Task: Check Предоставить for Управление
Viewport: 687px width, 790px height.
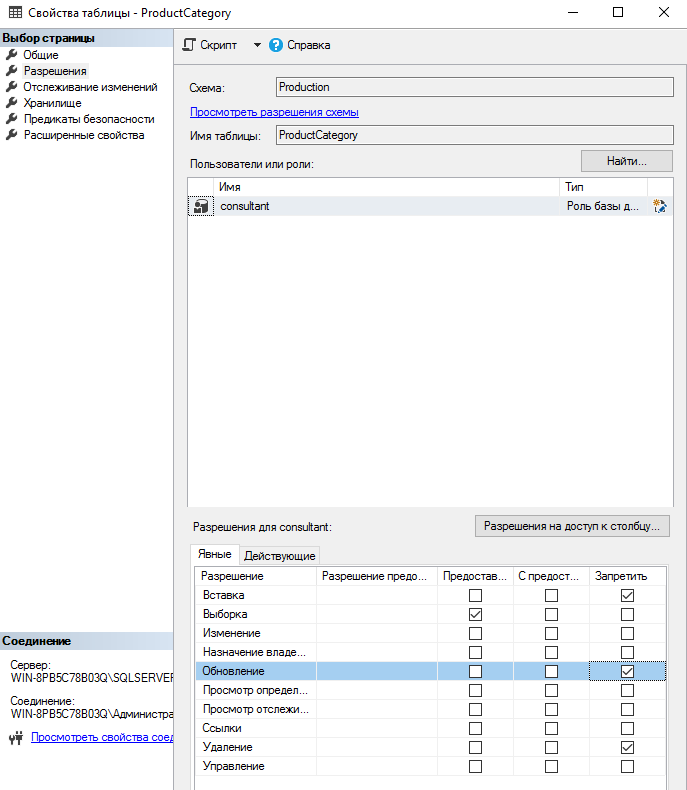Action: (x=475, y=767)
